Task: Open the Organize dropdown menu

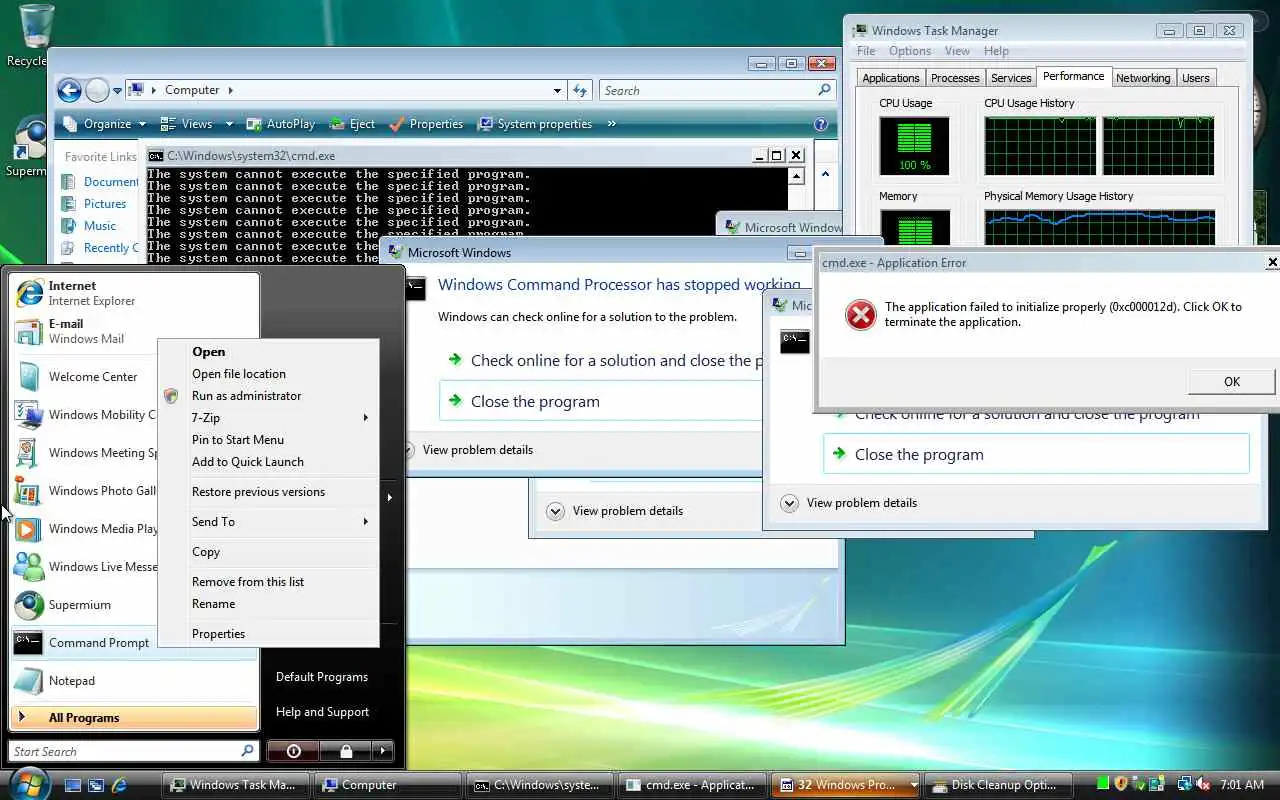Action: 103,124
